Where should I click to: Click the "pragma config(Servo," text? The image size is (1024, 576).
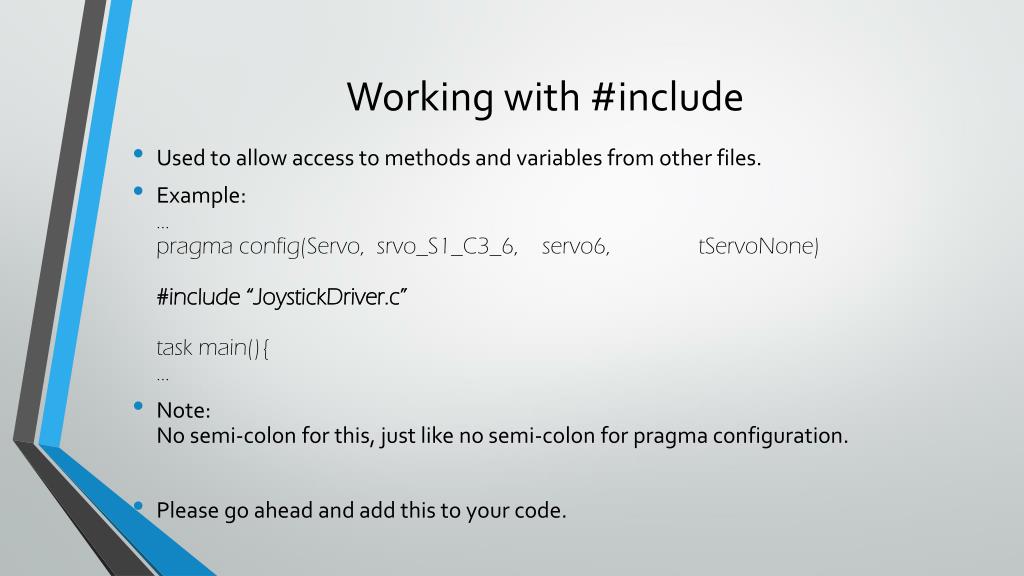point(260,247)
